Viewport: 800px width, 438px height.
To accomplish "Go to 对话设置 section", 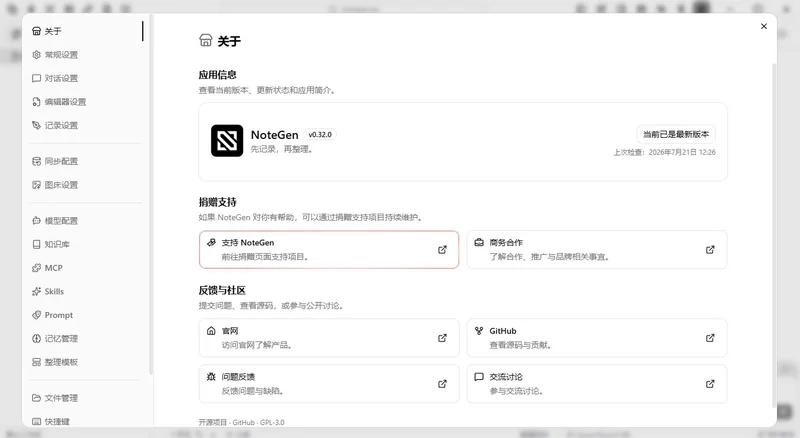I will click(85, 78).
